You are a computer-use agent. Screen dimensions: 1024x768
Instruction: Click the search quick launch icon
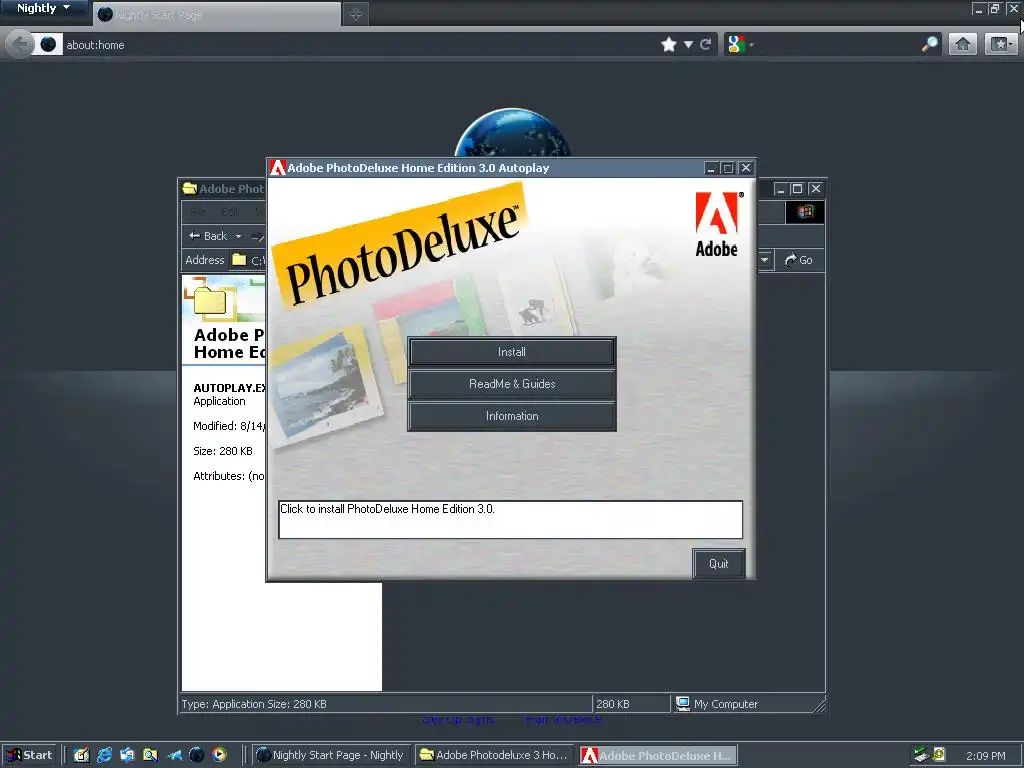point(150,755)
